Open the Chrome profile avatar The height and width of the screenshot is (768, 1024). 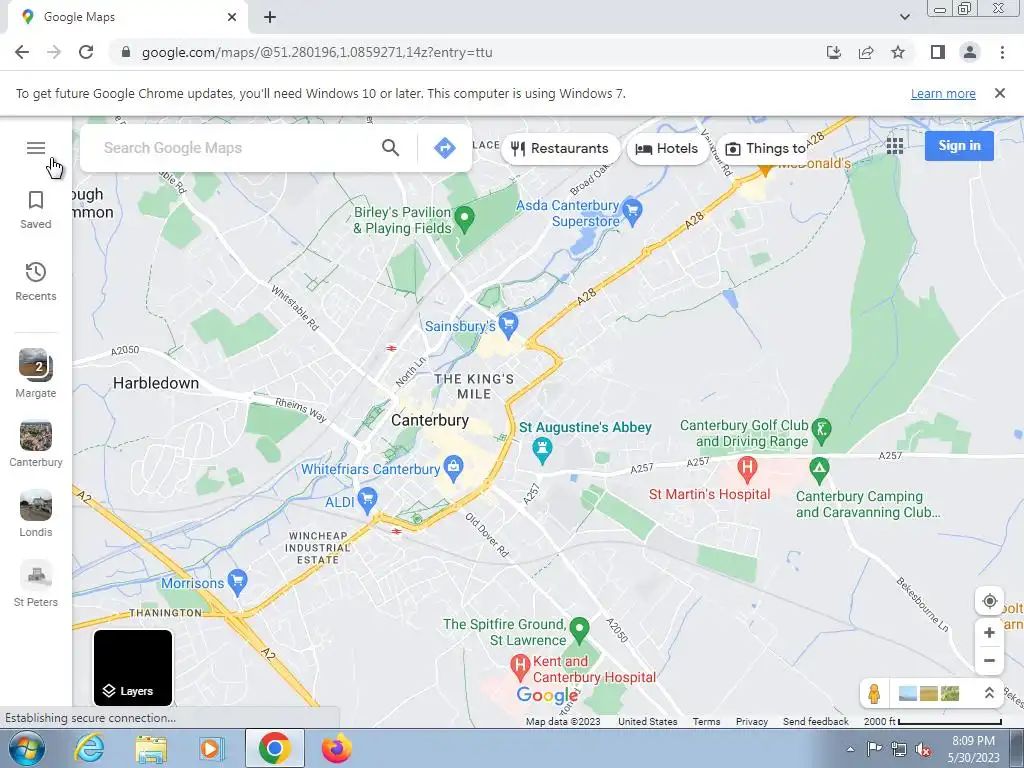970,52
